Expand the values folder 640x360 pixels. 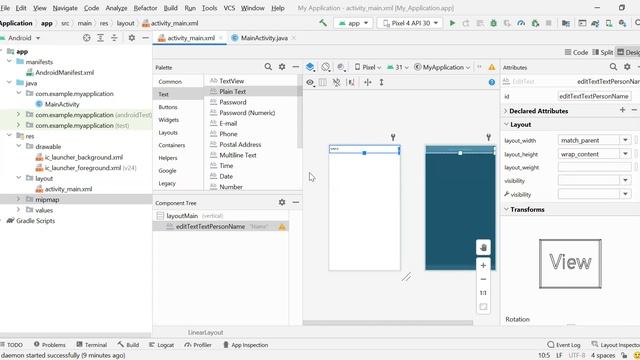point(18,210)
